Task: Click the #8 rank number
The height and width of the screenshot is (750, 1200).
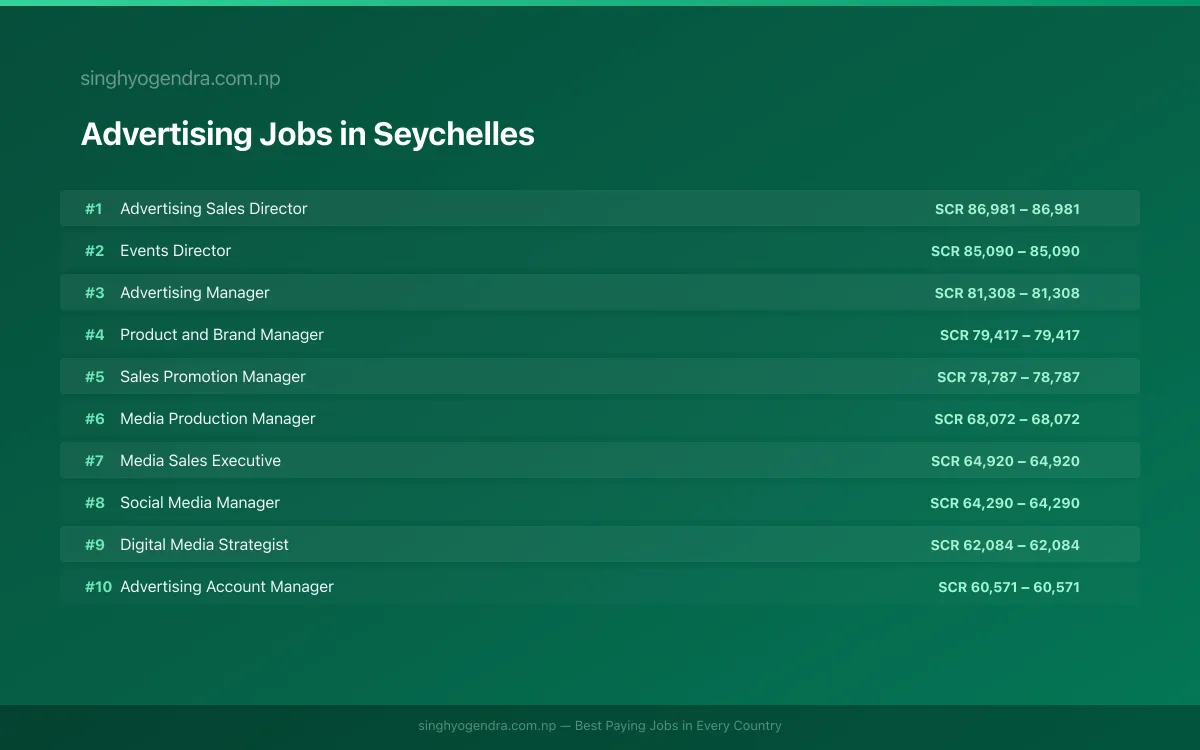Action: pos(94,503)
